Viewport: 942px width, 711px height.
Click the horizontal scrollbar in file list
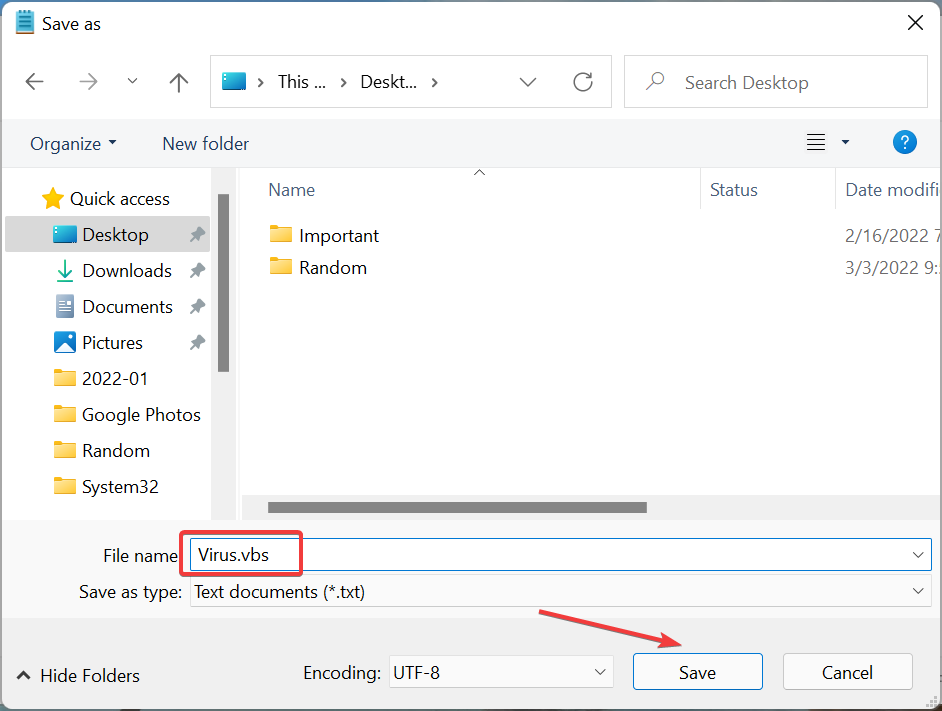[457, 508]
